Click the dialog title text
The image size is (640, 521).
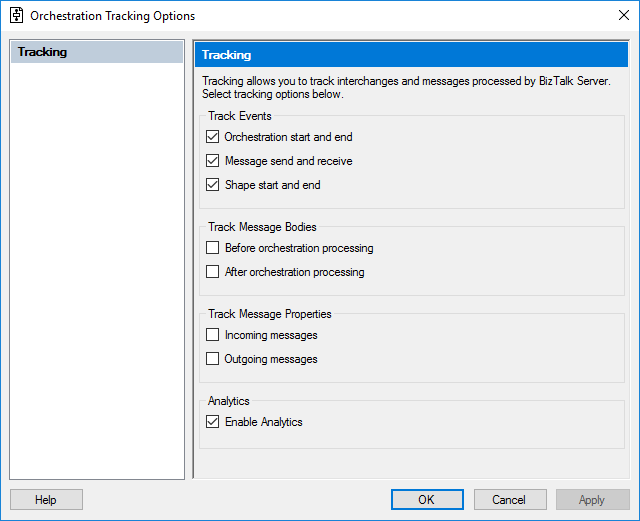pyautogui.click(x=113, y=16)
